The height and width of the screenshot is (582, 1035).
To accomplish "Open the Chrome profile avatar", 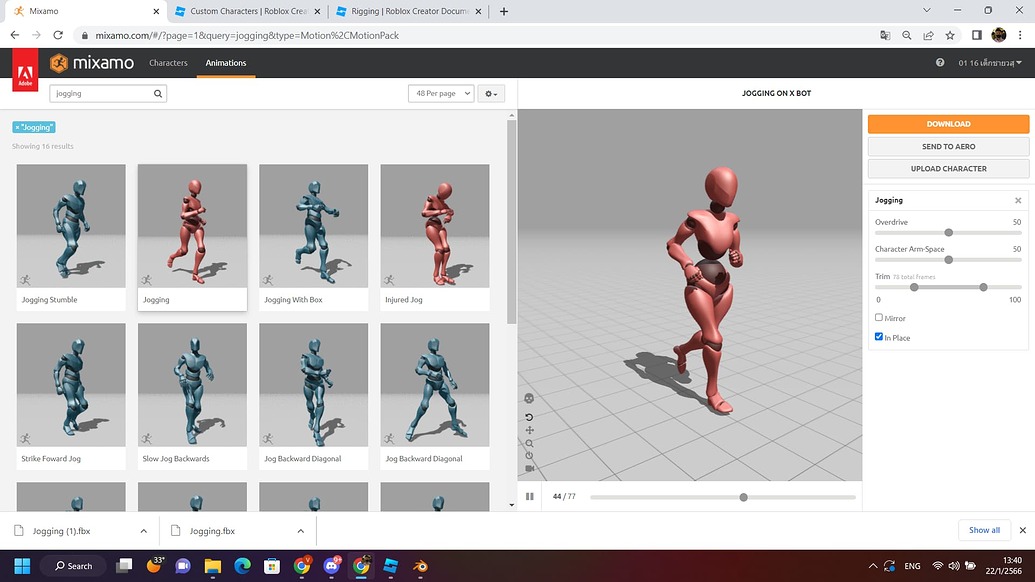I will click(999, 35).
